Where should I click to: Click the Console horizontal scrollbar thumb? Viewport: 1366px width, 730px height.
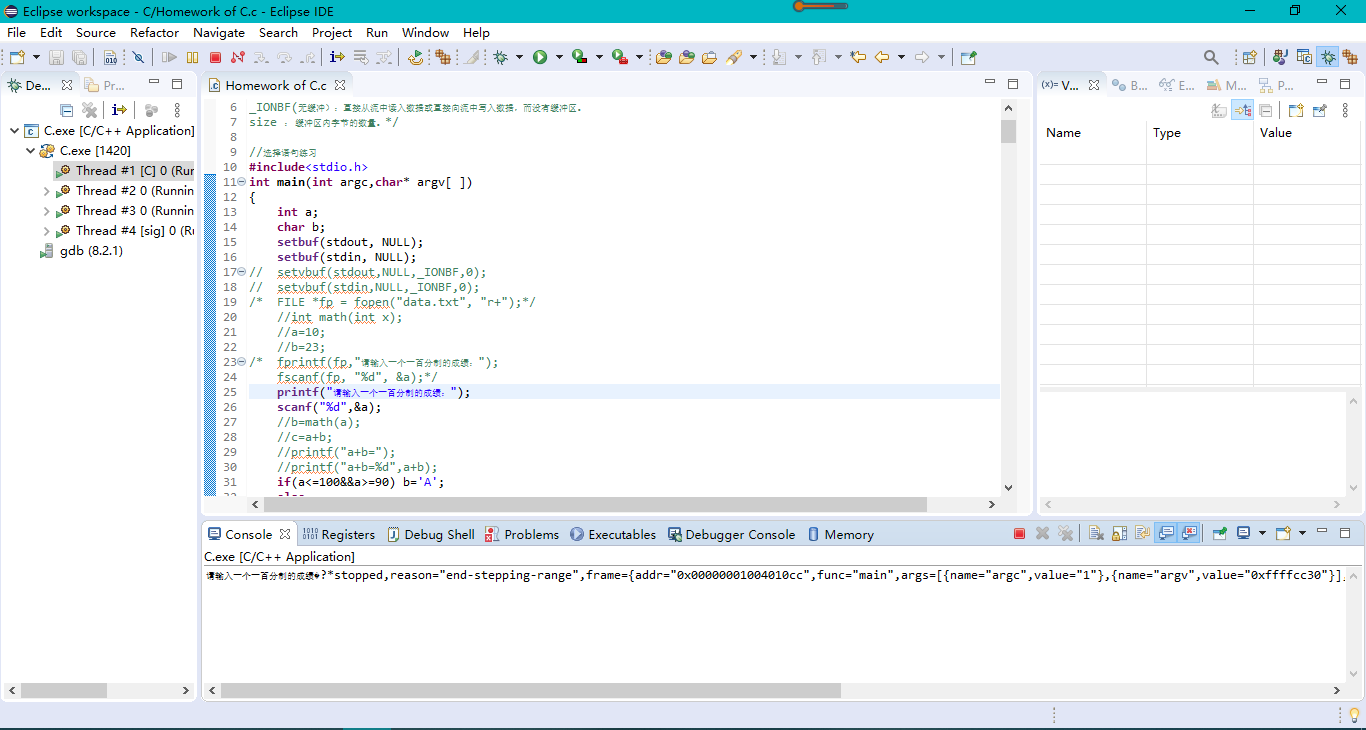click(531, 691)
